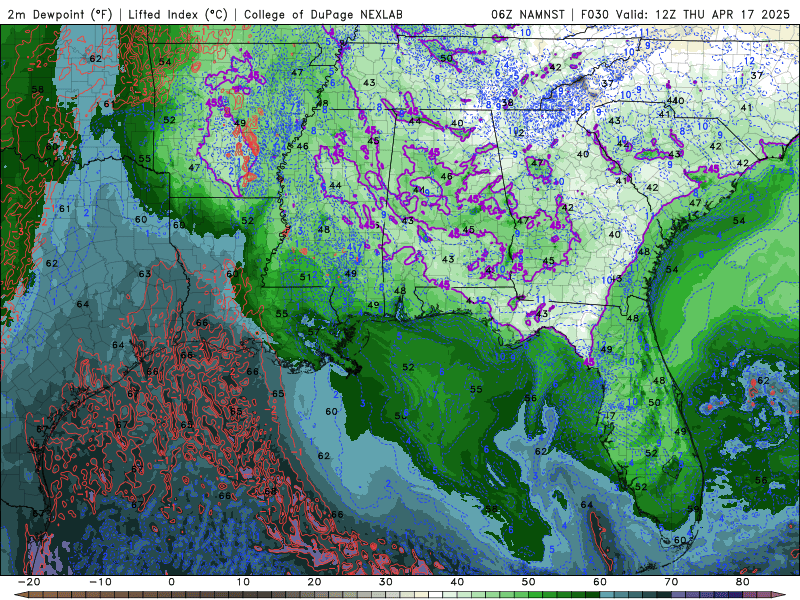The image size is (800, 600).
Task: Click the dewpoint value 63 in east Texas
Action: [145, 274]
